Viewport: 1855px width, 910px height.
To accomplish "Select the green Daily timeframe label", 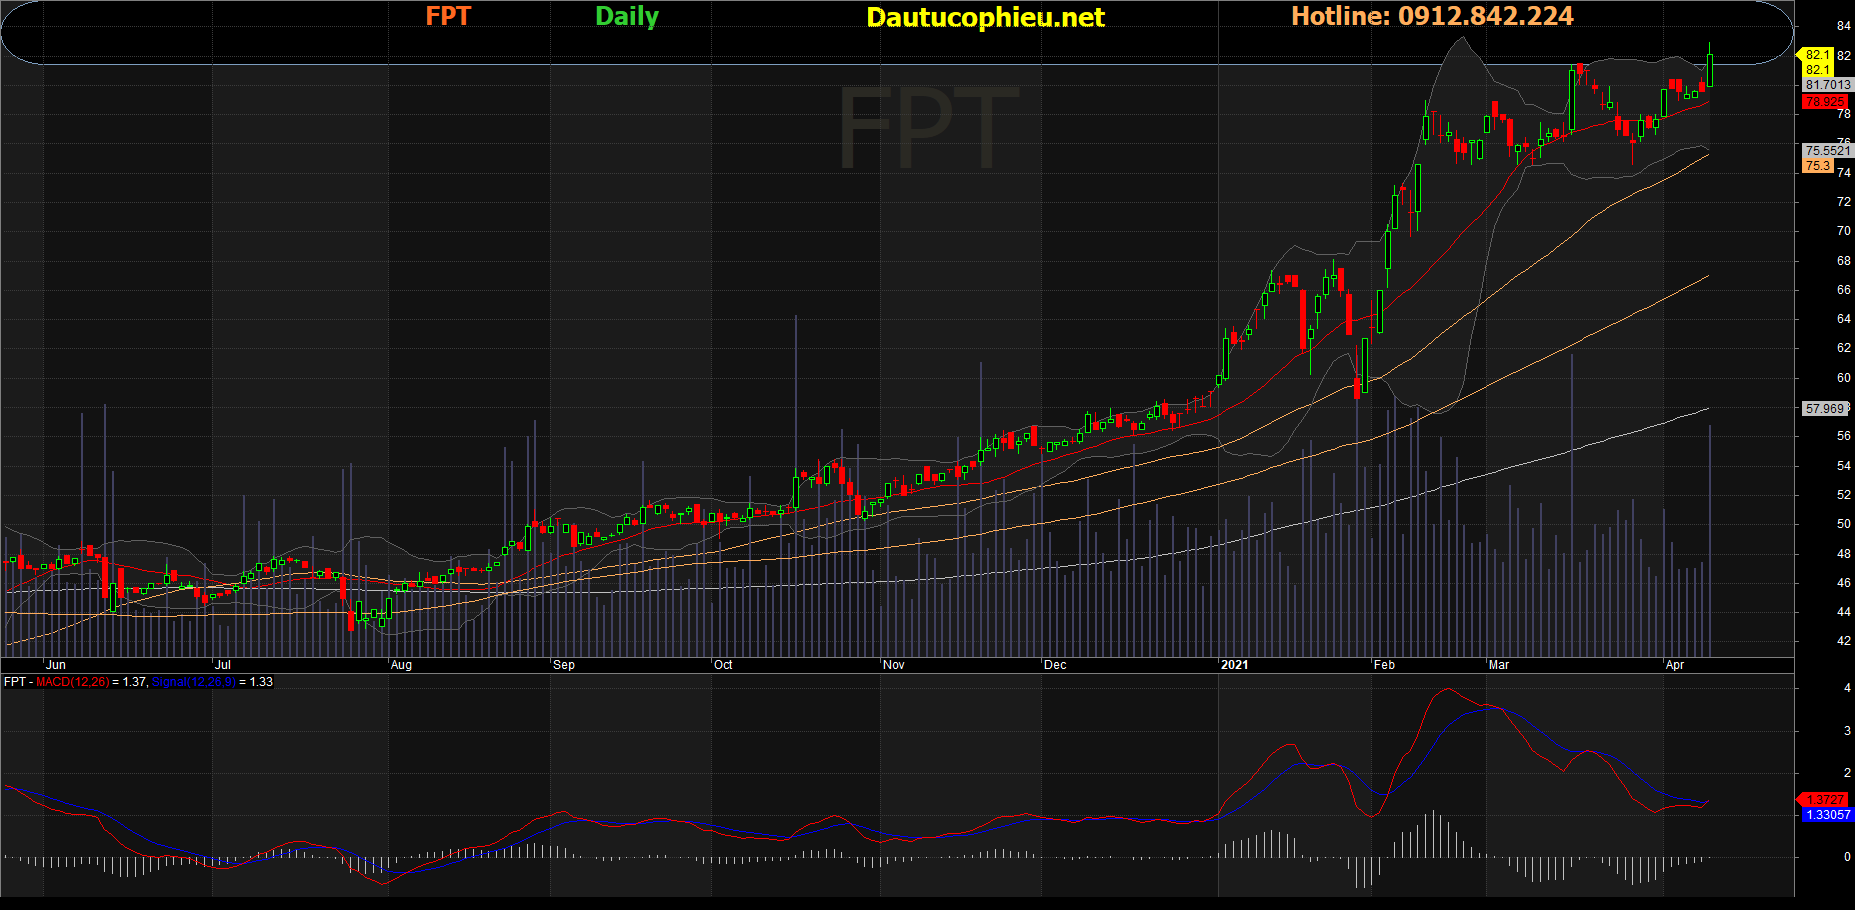I will click(627, 17).
